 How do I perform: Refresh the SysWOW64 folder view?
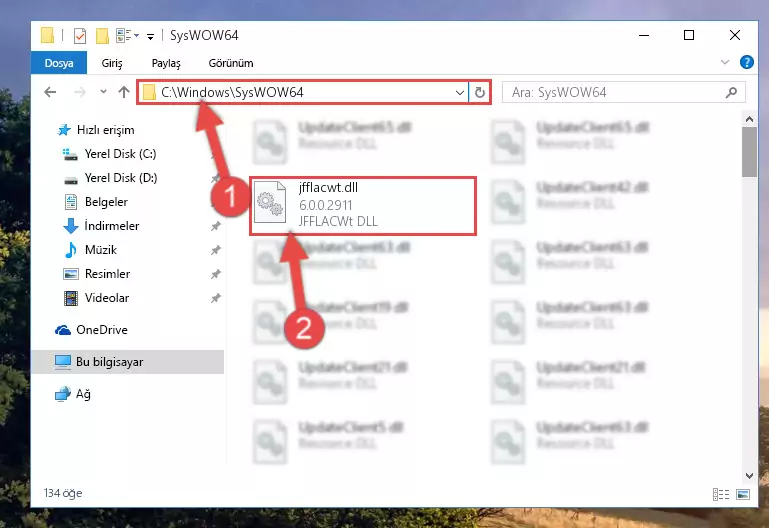click(480, 92)
